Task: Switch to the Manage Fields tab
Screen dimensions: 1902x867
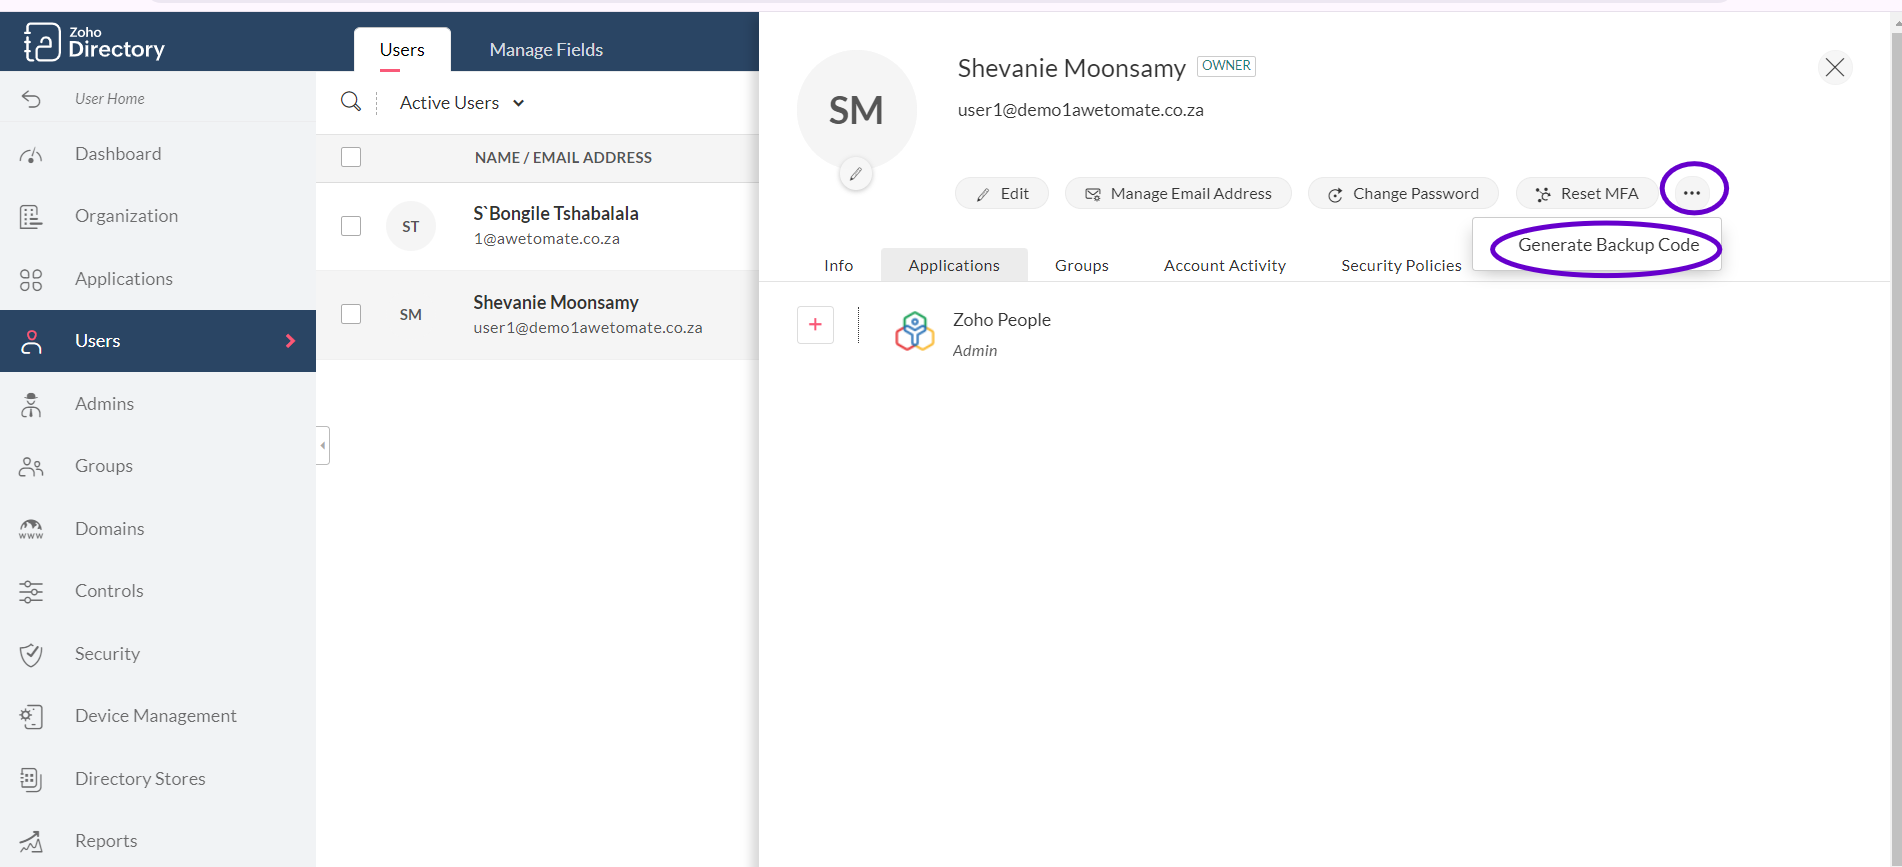Action: pyautogui.click(x=546, y=49)
